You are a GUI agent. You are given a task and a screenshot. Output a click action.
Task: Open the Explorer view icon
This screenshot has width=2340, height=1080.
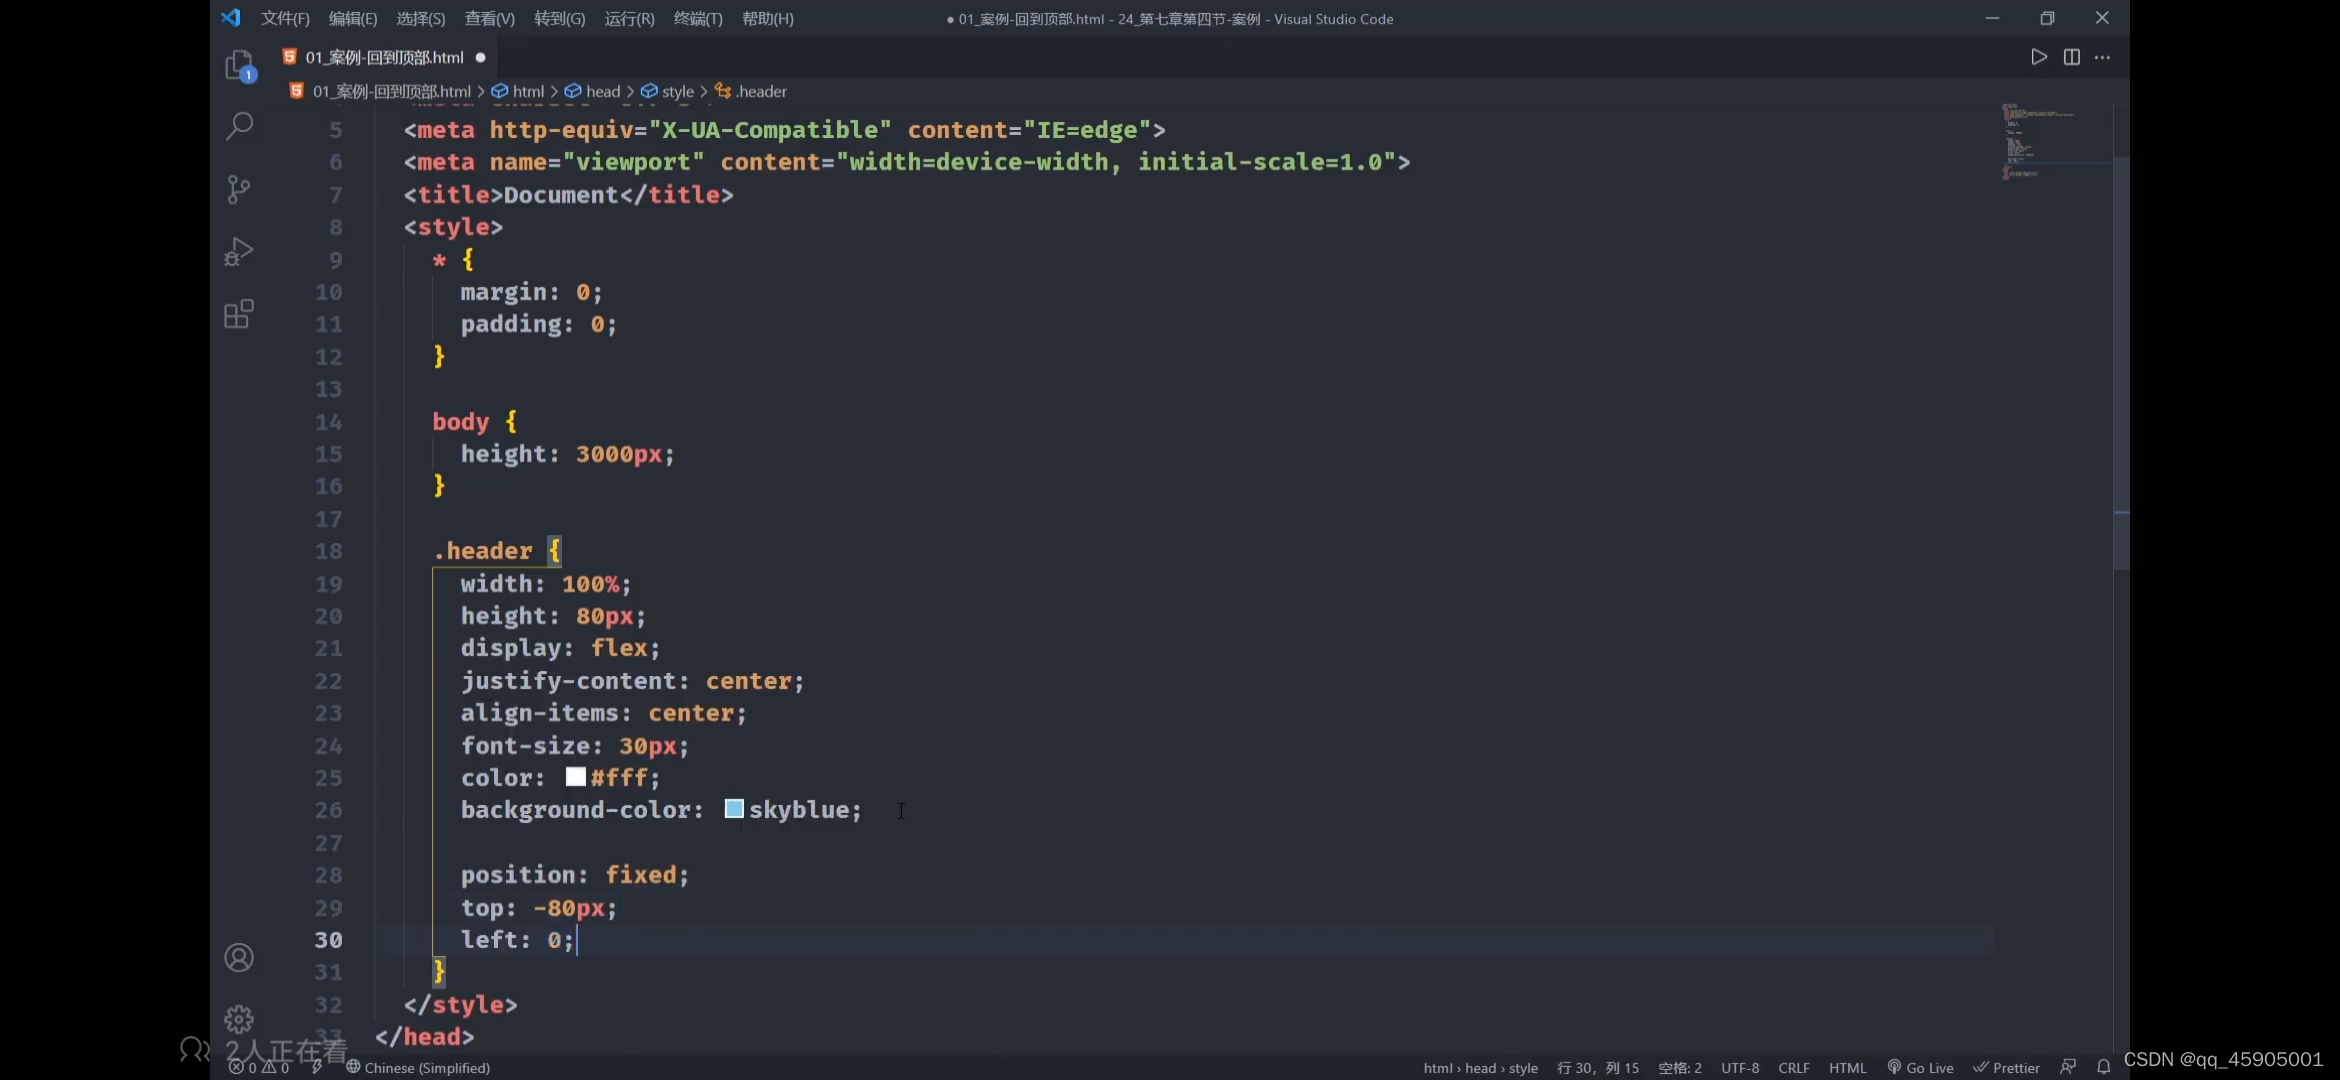click(239, 66)
